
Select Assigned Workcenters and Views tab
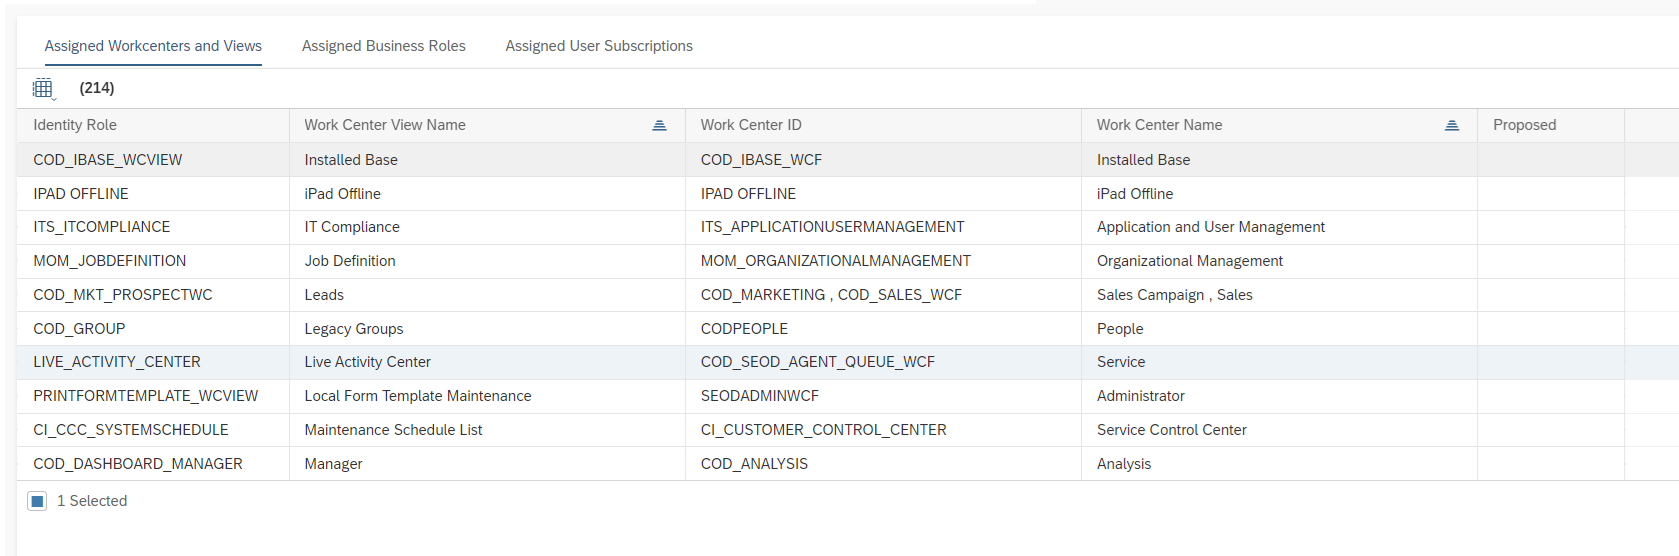click(153, 46)
